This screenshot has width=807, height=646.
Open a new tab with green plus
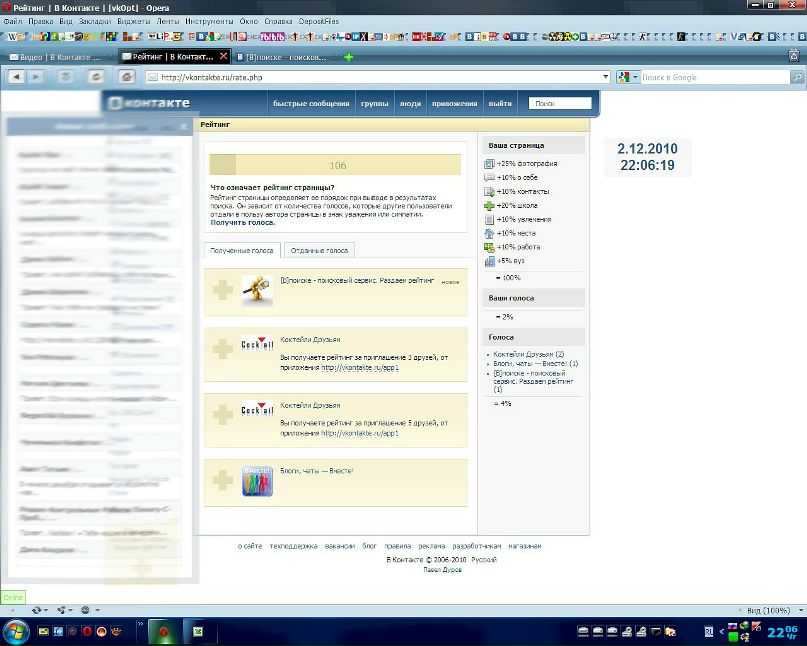click(349, 57)
